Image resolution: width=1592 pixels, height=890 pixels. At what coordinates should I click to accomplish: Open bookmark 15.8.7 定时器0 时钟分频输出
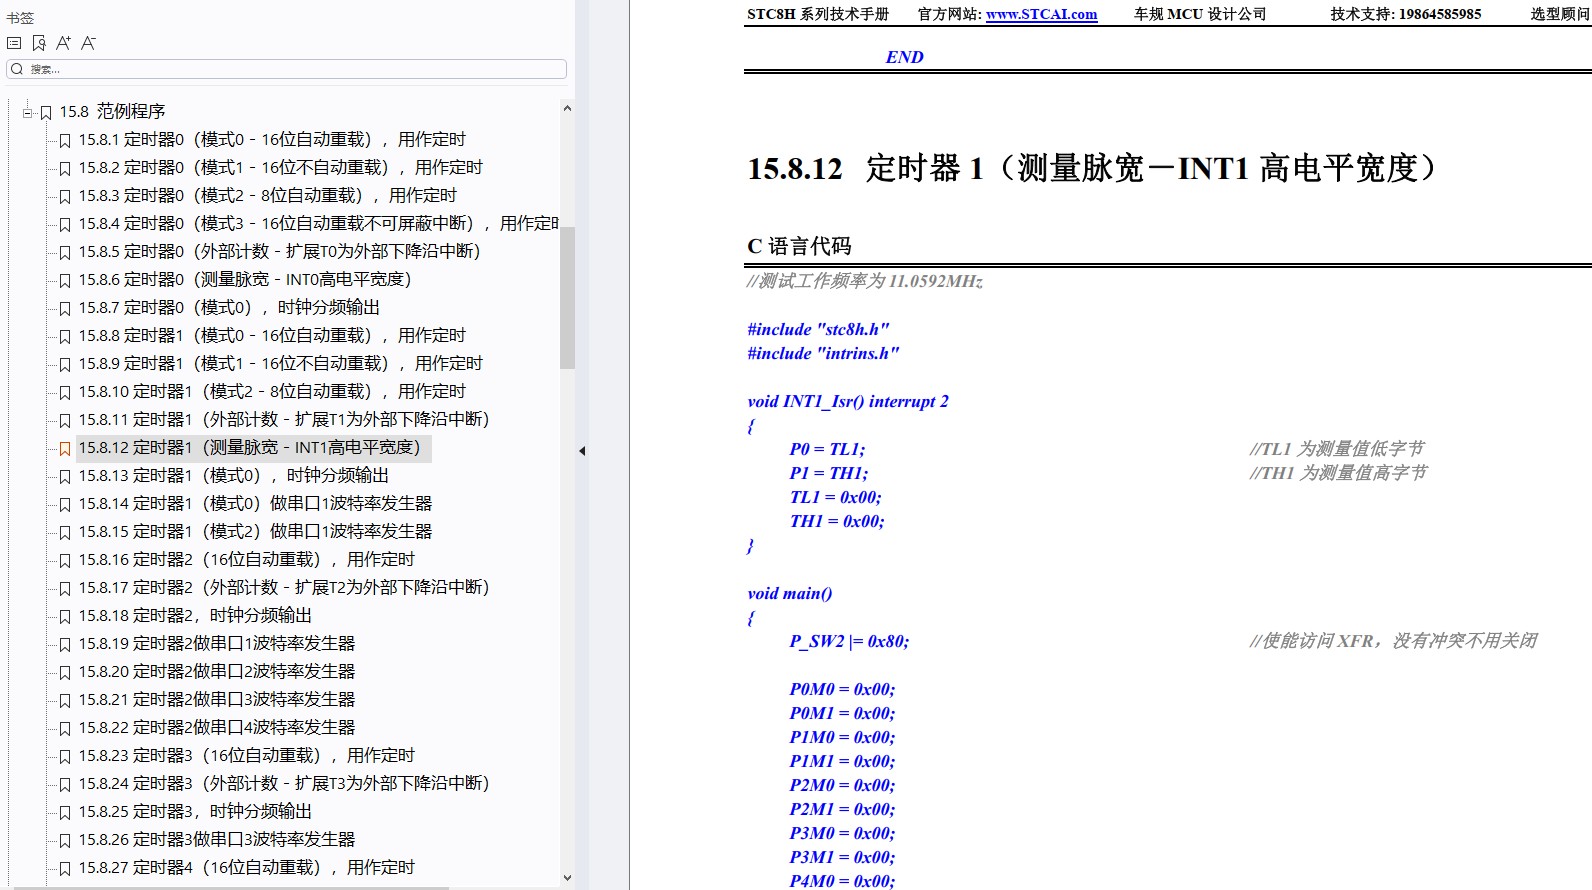(x=229, y=307)
